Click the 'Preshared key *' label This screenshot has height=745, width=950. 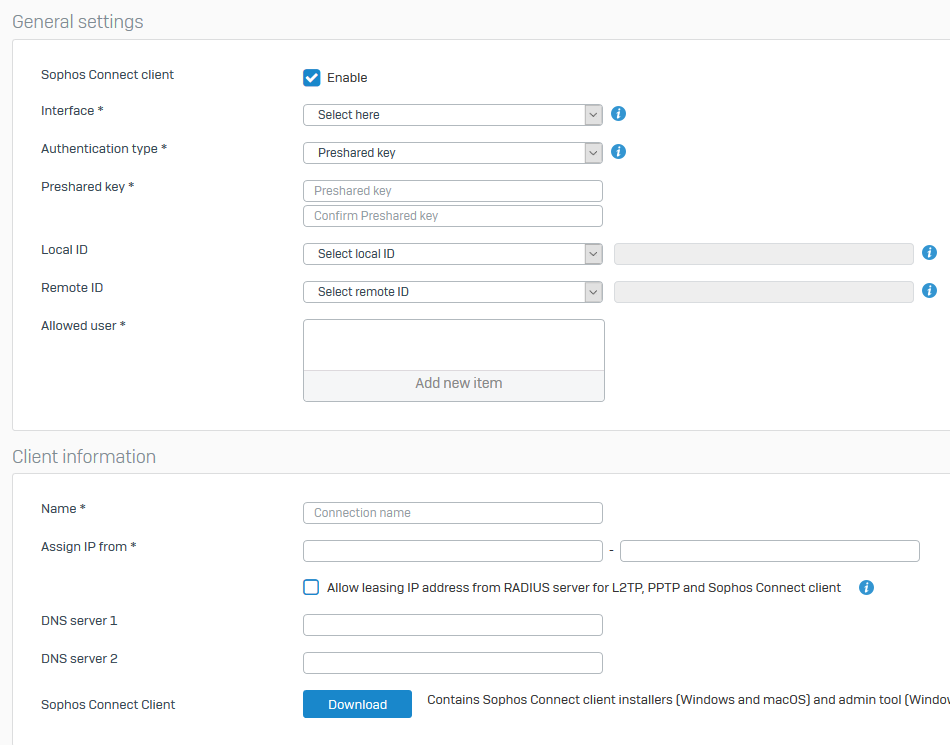click(x=87, y=187)
